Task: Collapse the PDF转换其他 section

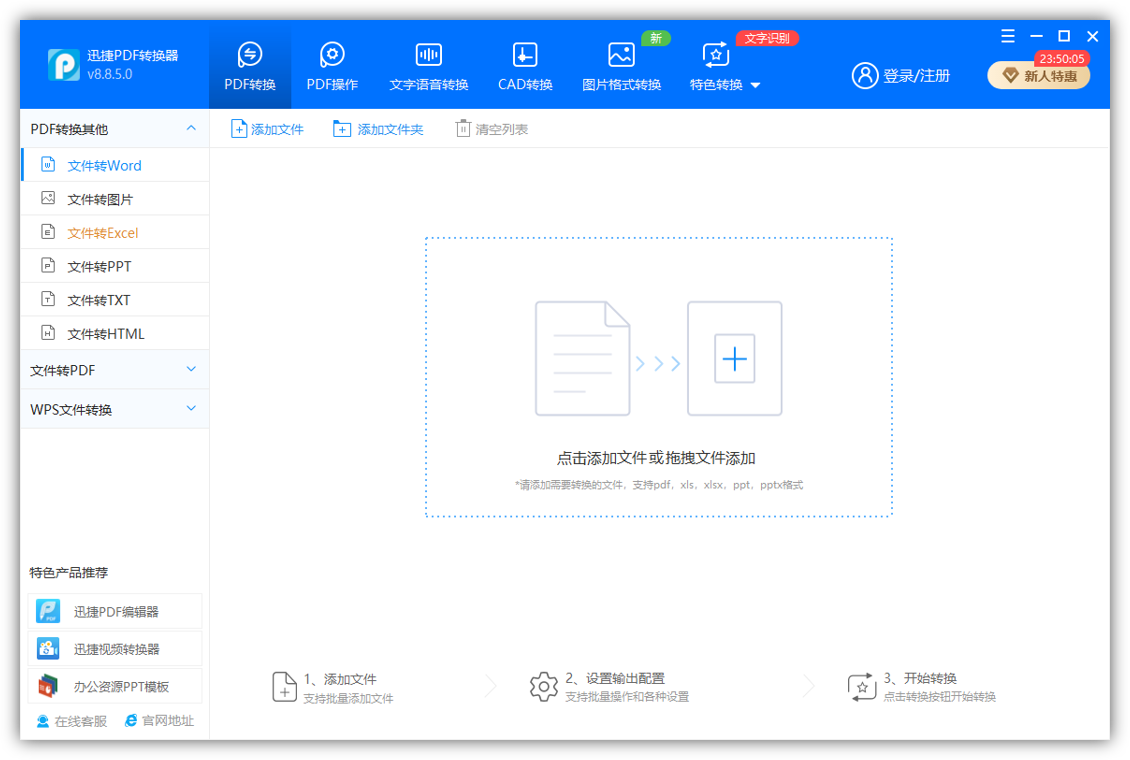Action: pyautogui.click(x=191, y=128)
